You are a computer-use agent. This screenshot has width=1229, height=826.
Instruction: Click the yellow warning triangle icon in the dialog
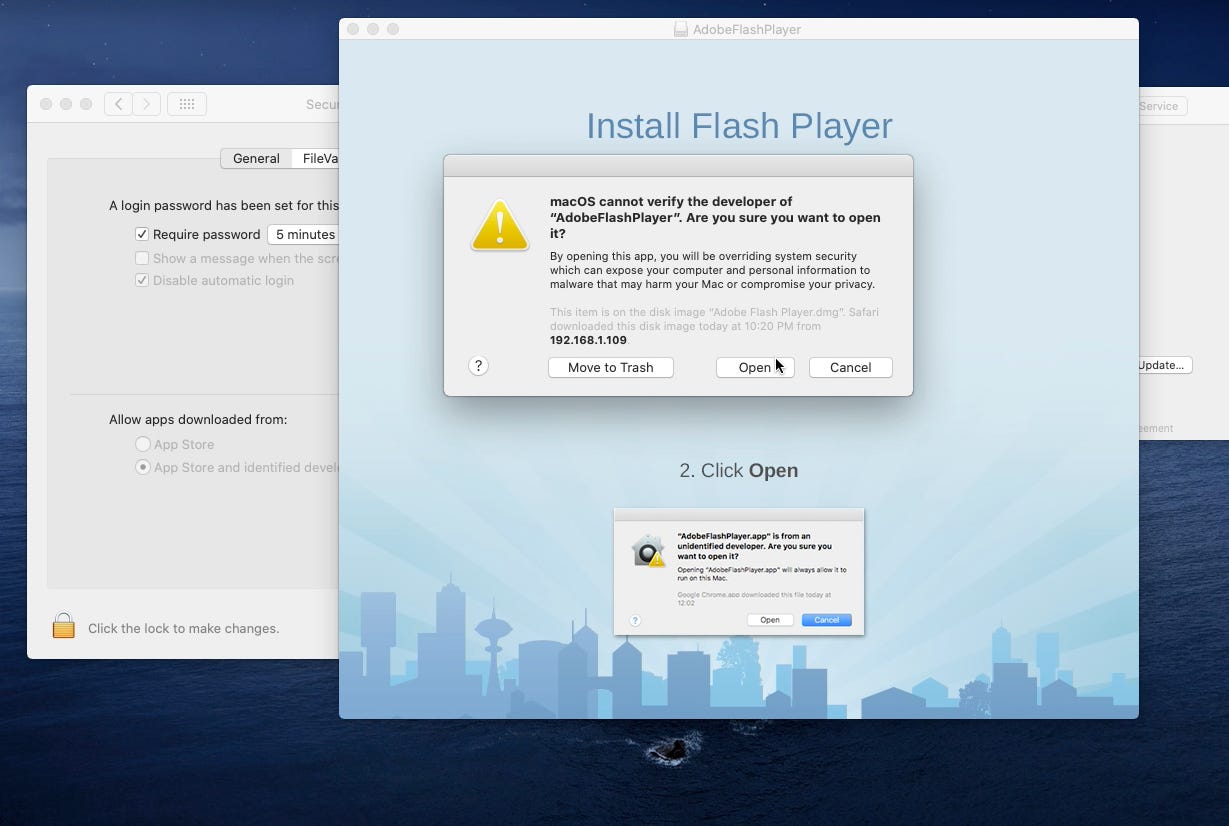[500, 226]
